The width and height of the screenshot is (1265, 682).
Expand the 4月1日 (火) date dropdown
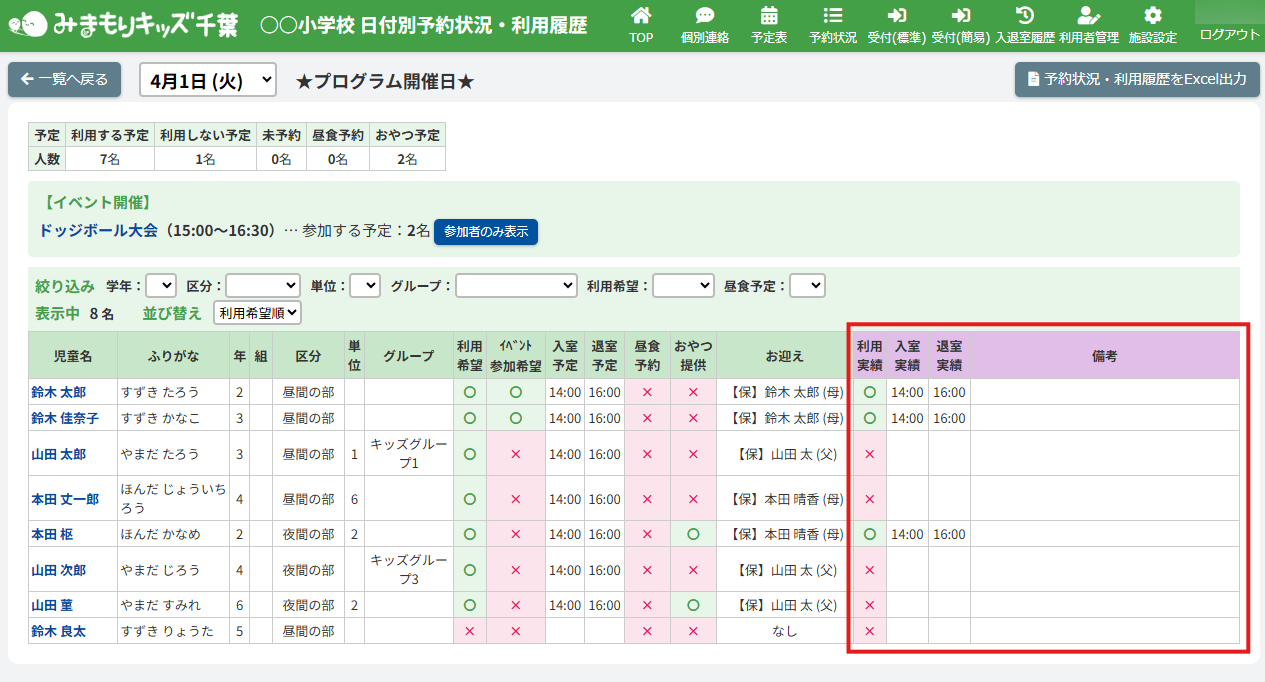tap(208, 80)
